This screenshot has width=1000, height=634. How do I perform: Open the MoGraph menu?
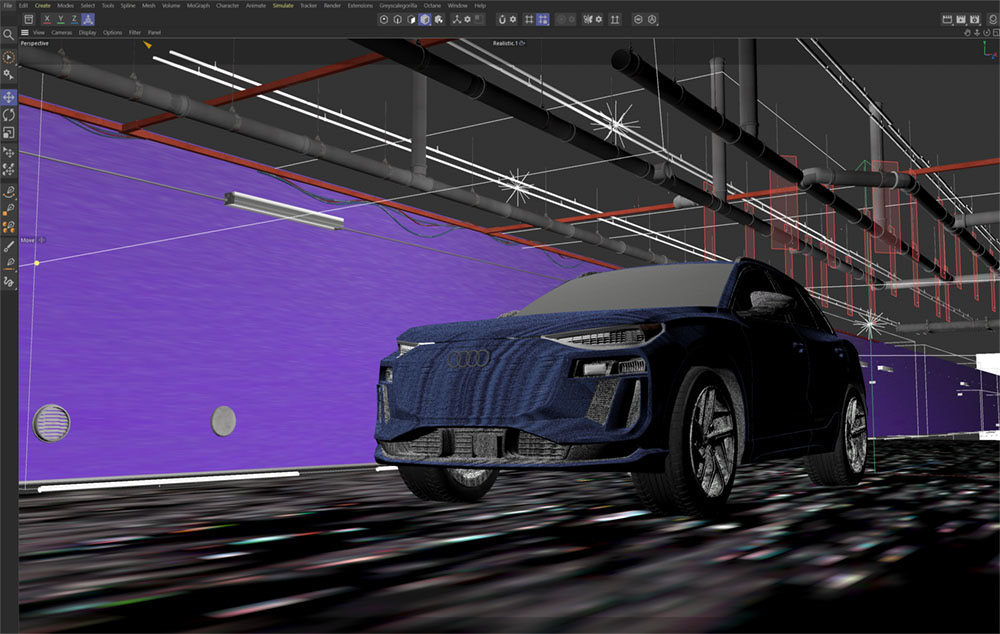tap(198, 5)
